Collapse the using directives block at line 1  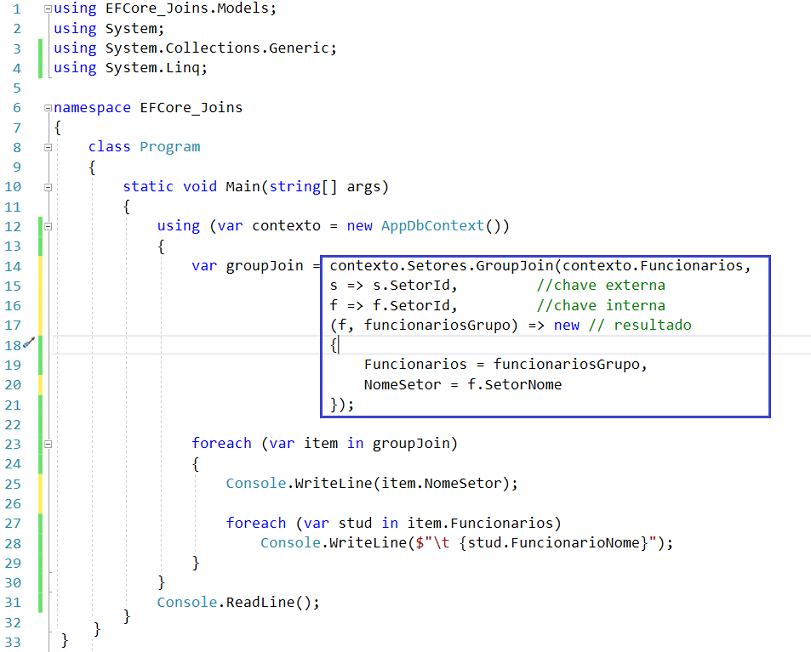[48, 8]
